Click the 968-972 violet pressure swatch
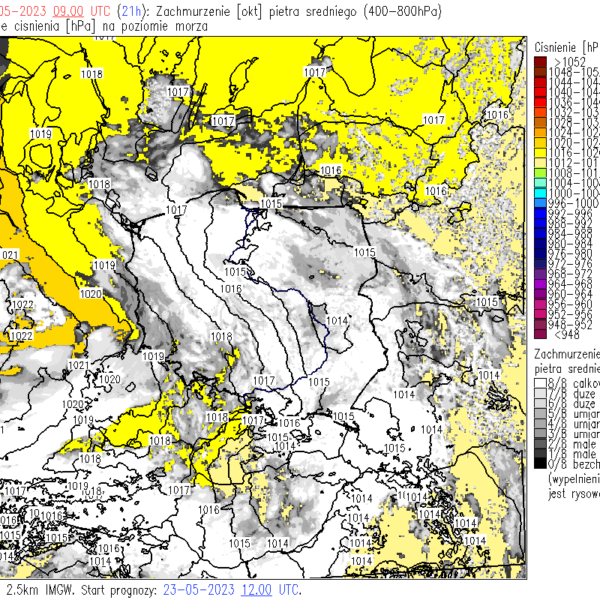The image size is (600, 600). (540, 273)
